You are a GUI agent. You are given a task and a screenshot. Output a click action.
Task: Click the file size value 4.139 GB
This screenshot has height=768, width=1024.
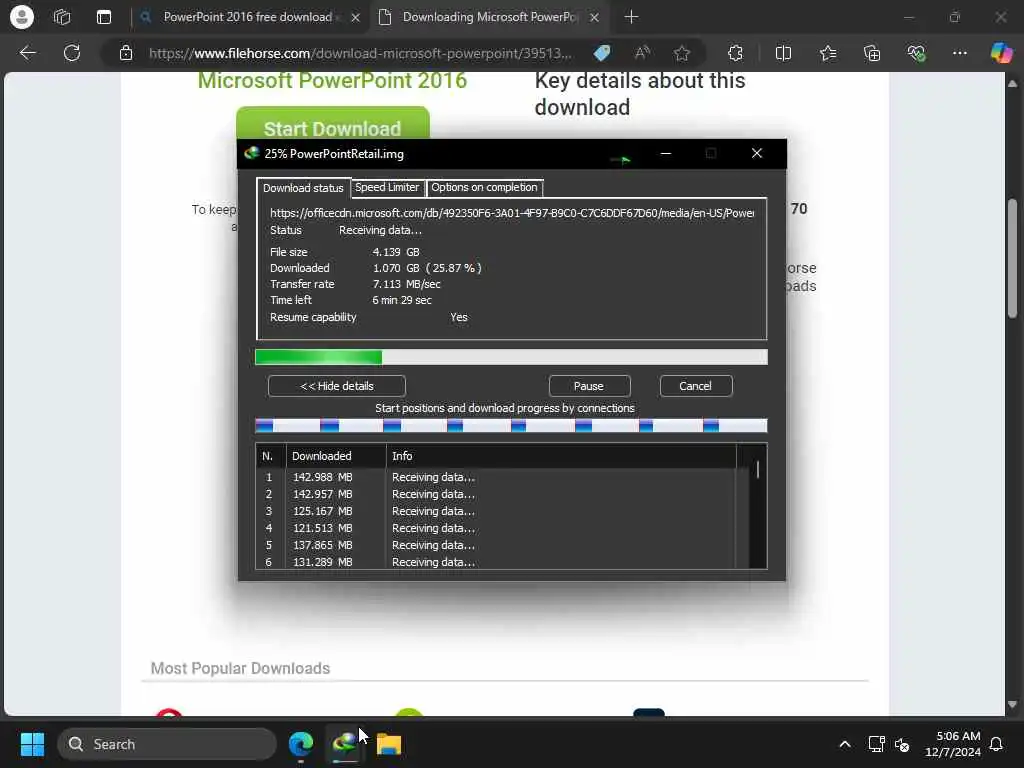396,252
